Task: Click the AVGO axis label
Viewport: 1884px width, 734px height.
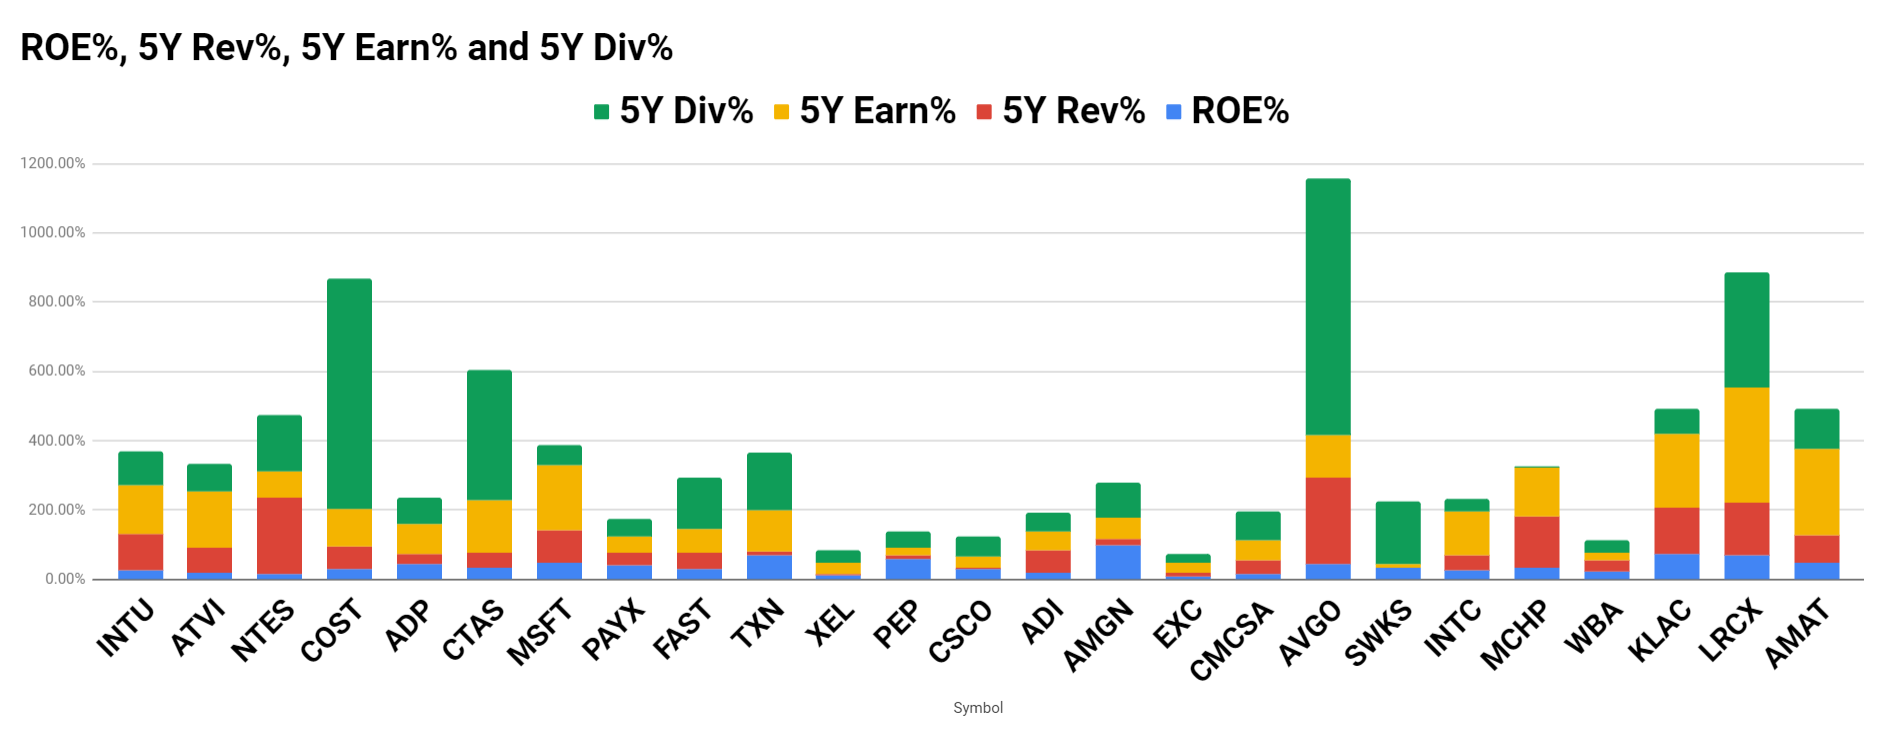Action: tap(1310, 632)
